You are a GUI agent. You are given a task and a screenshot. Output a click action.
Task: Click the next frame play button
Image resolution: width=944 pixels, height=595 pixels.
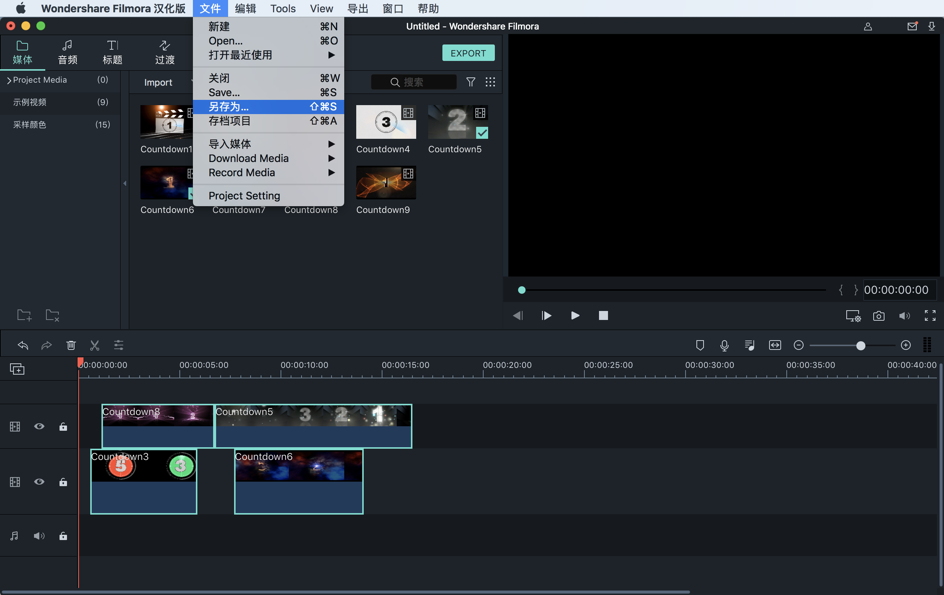(x=546, y=316)
